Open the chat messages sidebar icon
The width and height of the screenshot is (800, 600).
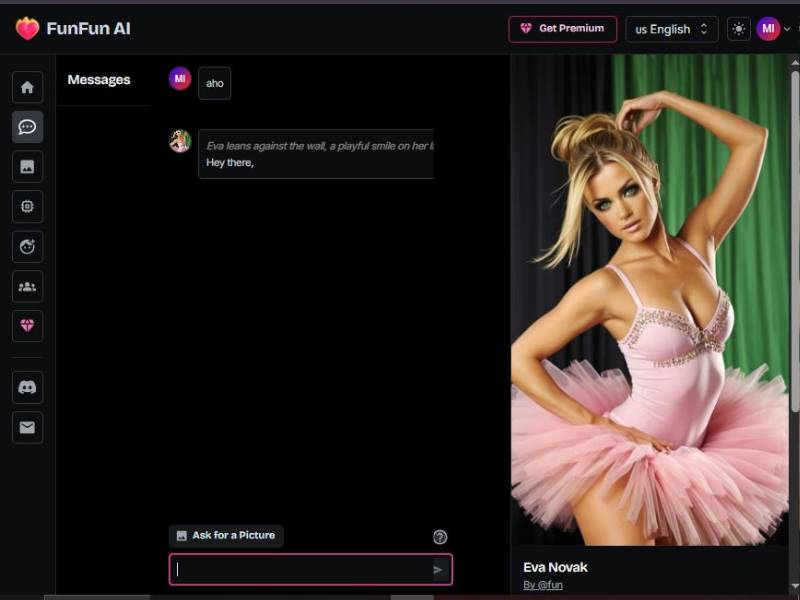(x=27, y=127)
